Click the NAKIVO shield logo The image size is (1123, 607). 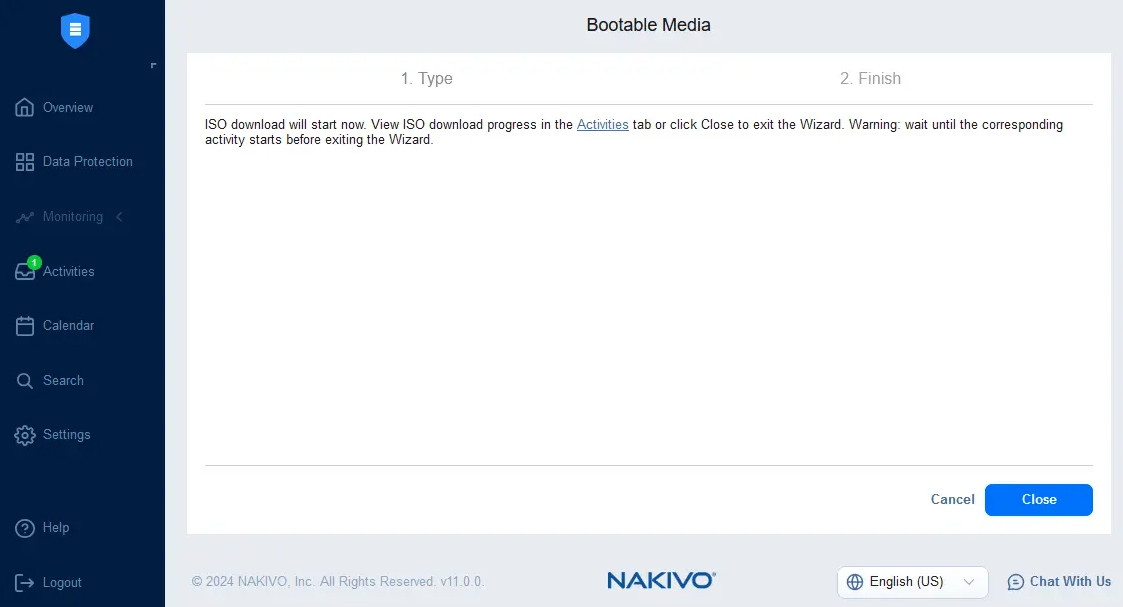[x=75, y=30]
